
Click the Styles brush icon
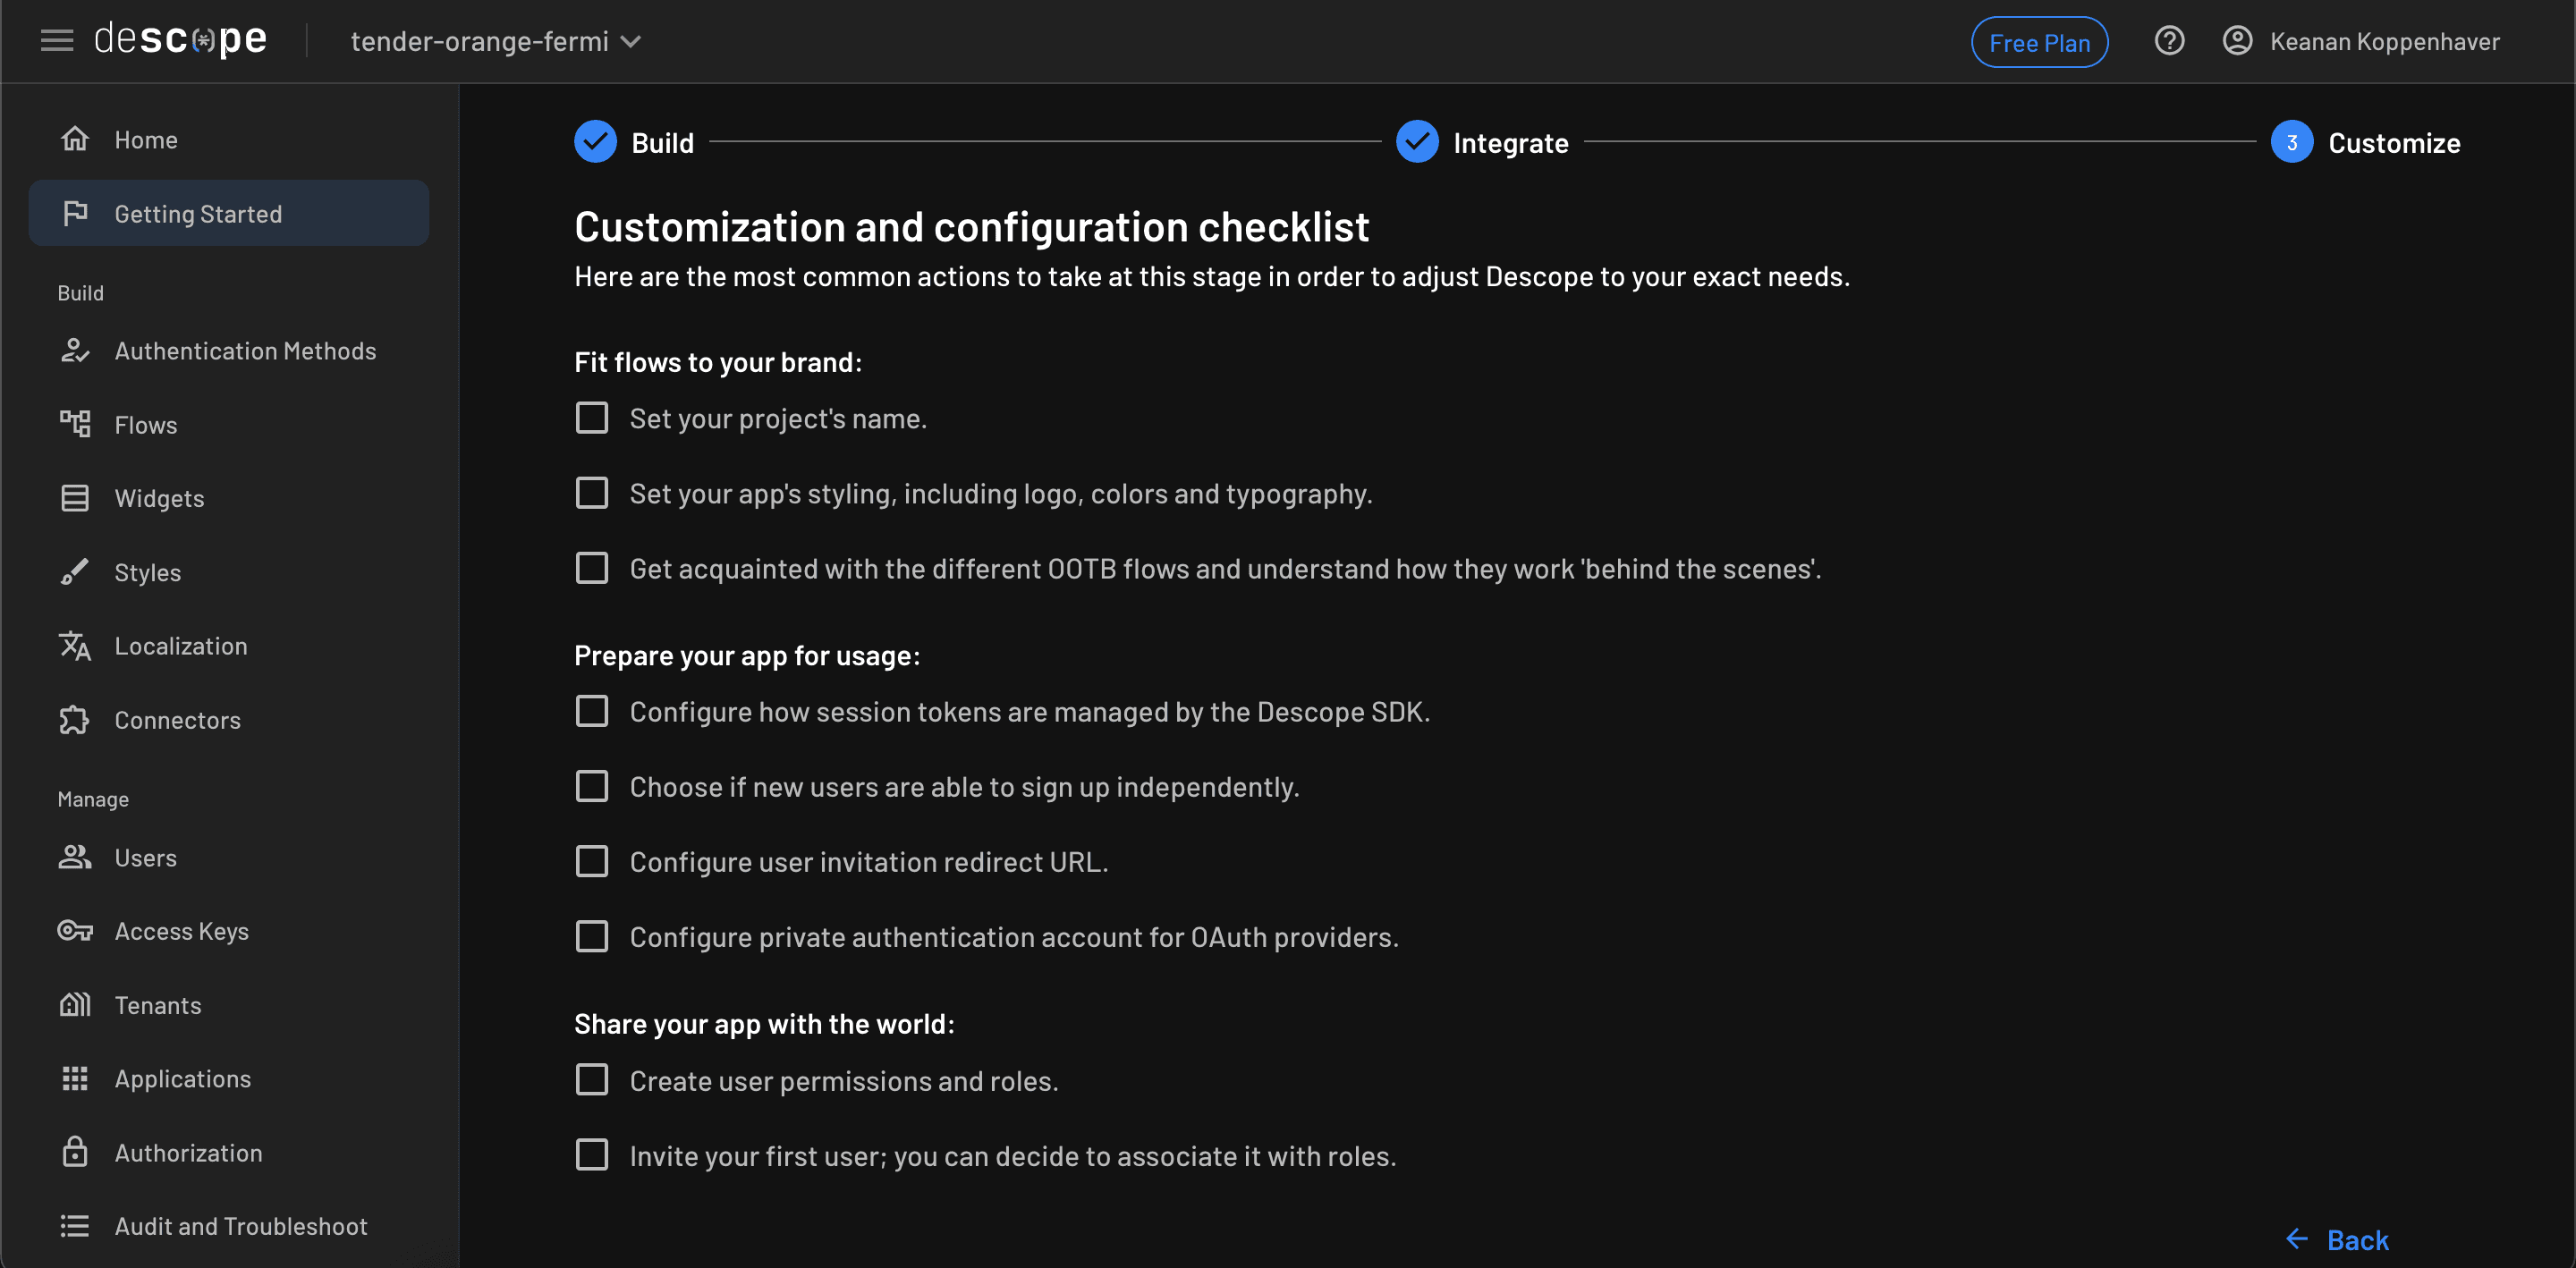pos(75,572)
